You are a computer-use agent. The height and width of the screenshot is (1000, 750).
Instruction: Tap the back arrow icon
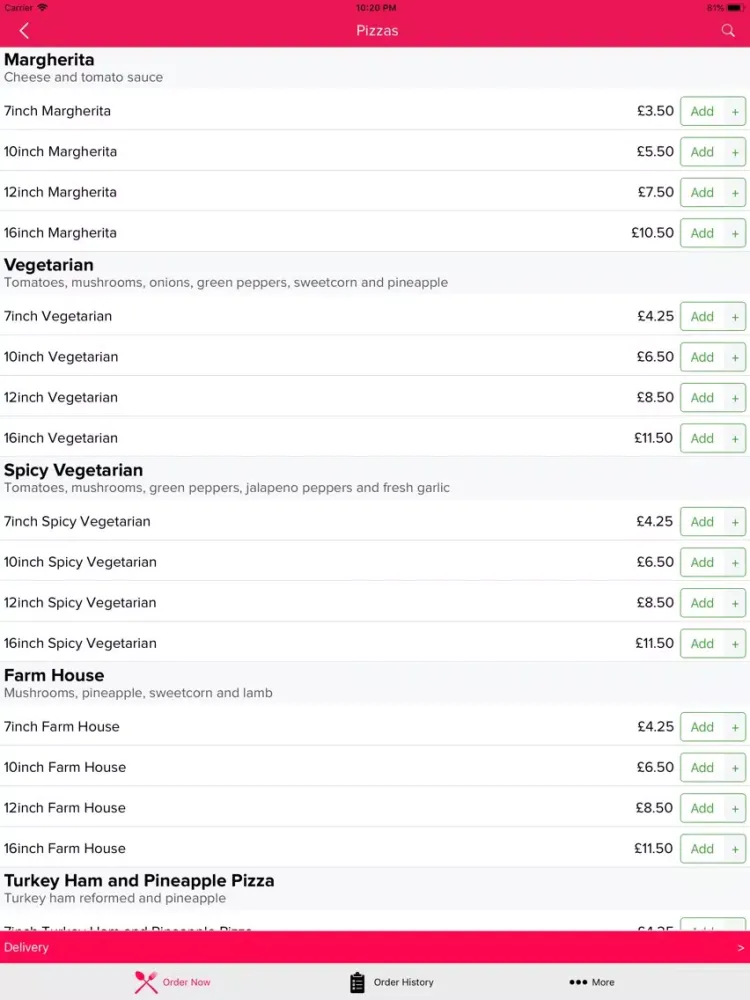point(24,31)
